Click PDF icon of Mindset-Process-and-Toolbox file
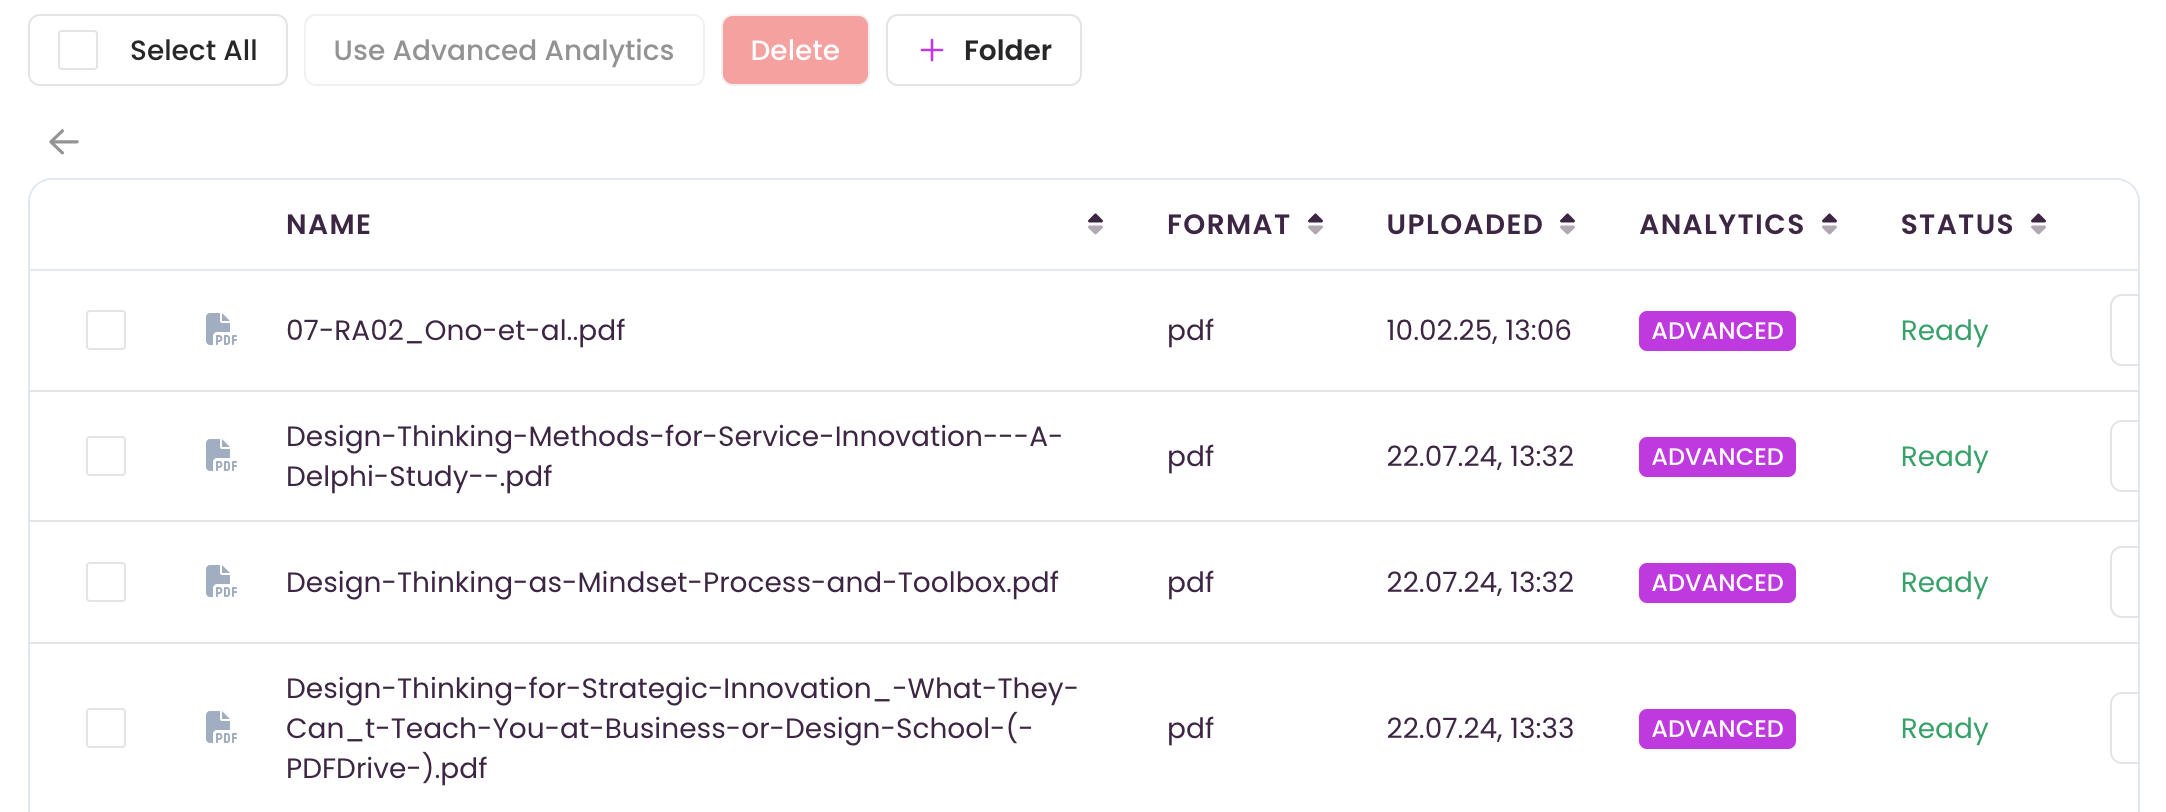This screenshot has width=2166, height=812. [x=221, y=582]
